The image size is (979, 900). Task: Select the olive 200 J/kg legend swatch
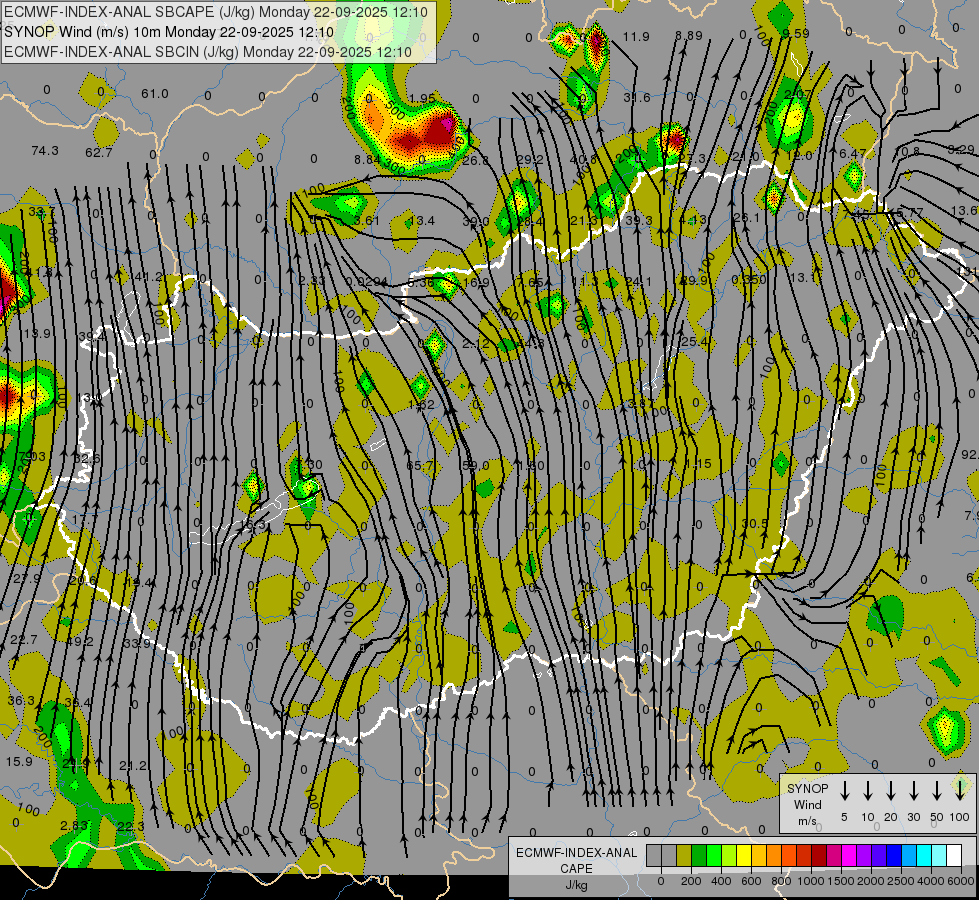[x=684, y=855]
